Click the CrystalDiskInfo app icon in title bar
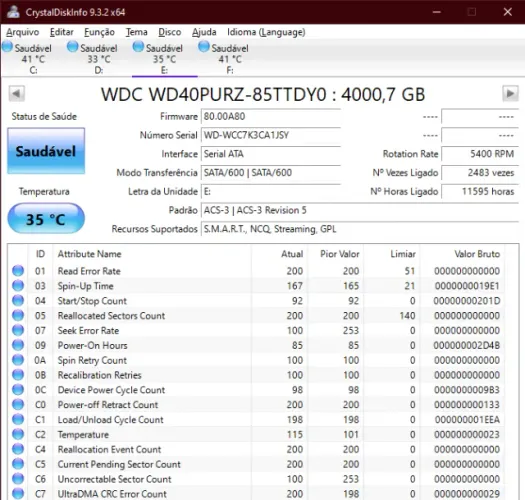This screenshot has width=525, height=500. [x=13, y=12]
